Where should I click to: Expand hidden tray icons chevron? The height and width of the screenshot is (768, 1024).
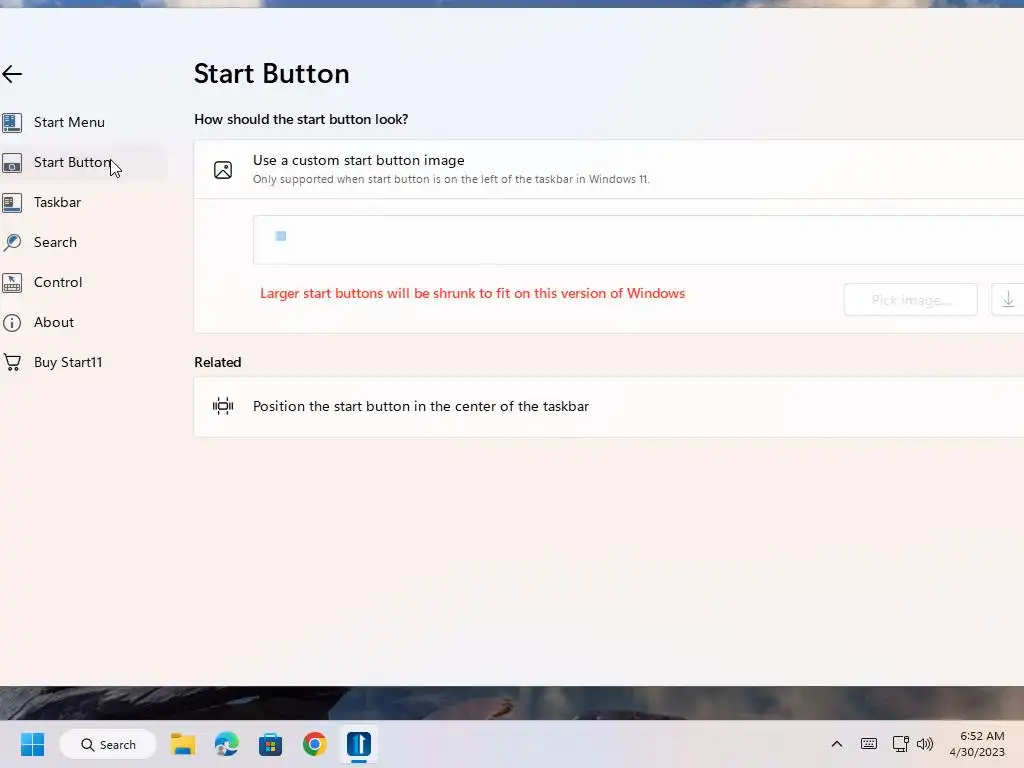tap(837, 744)
